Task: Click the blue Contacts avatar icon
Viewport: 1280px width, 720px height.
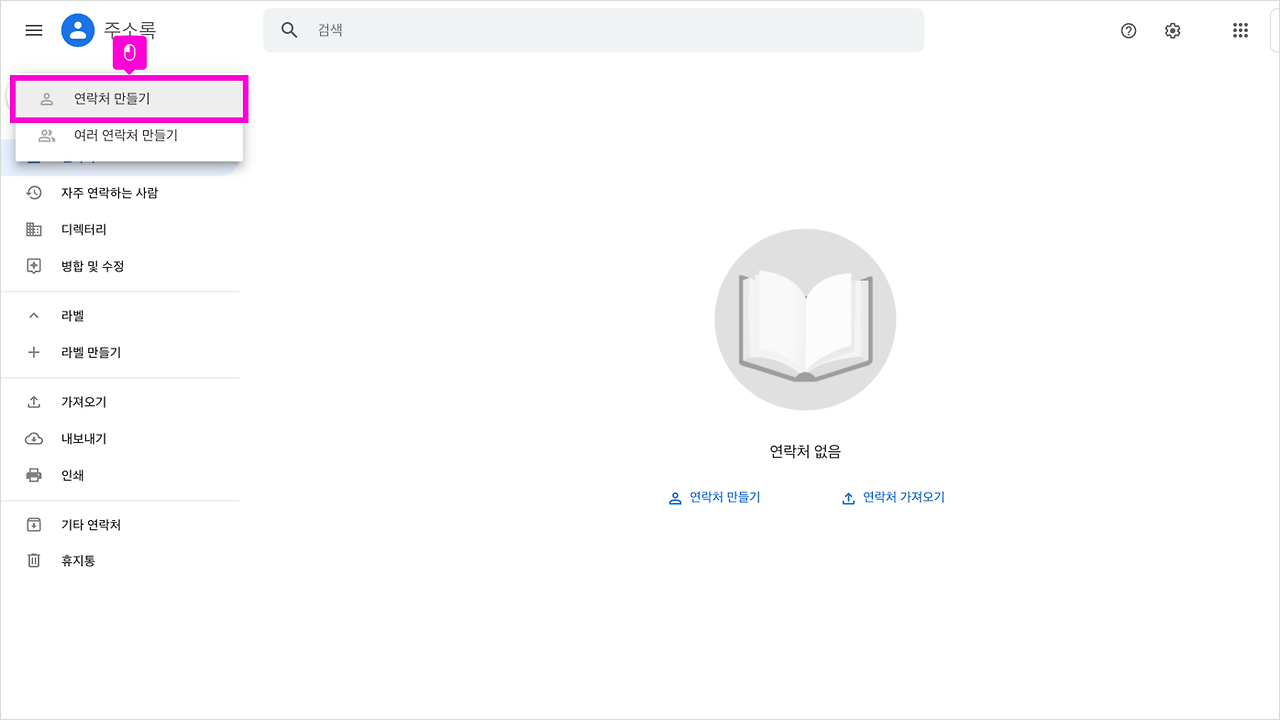Action: [76, 29]
